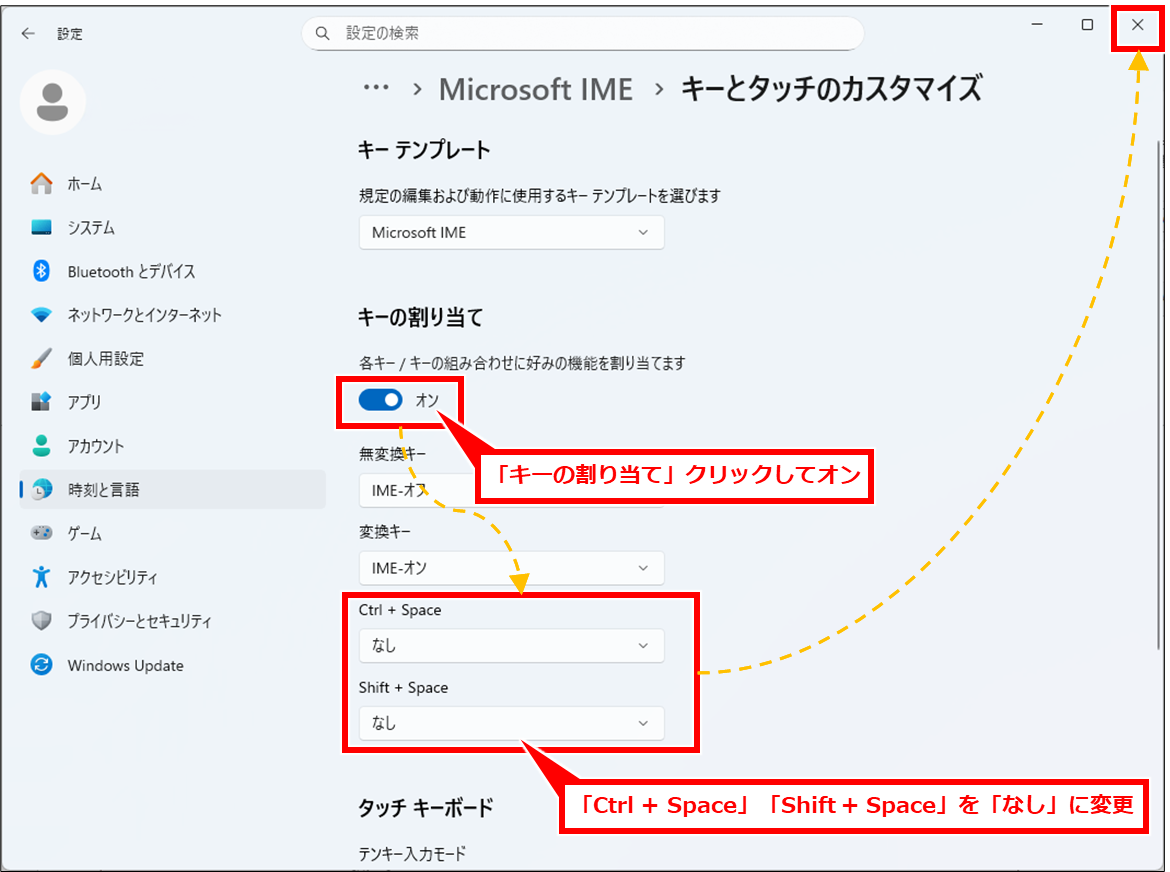Click the Personalization paintbrush icon
This screenshot has width=1170, height=872.
41,358
